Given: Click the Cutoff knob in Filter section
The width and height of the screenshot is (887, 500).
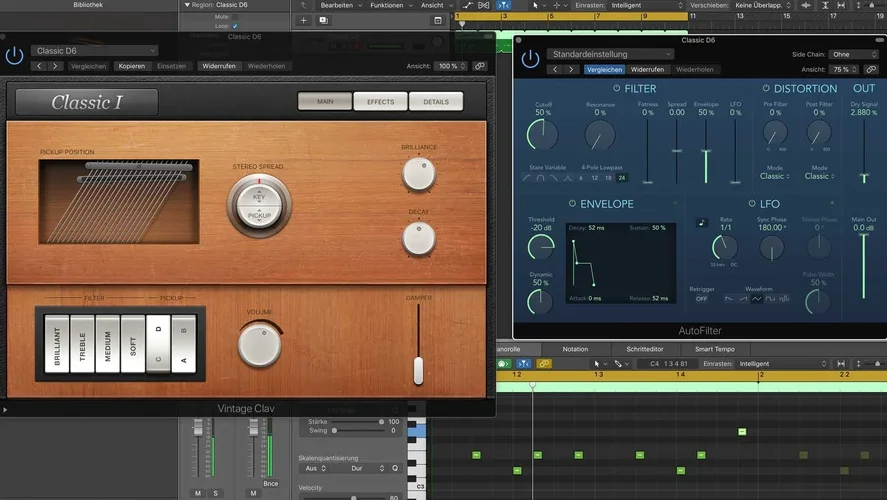Looking at the screenshot, I should pos(543,135).
